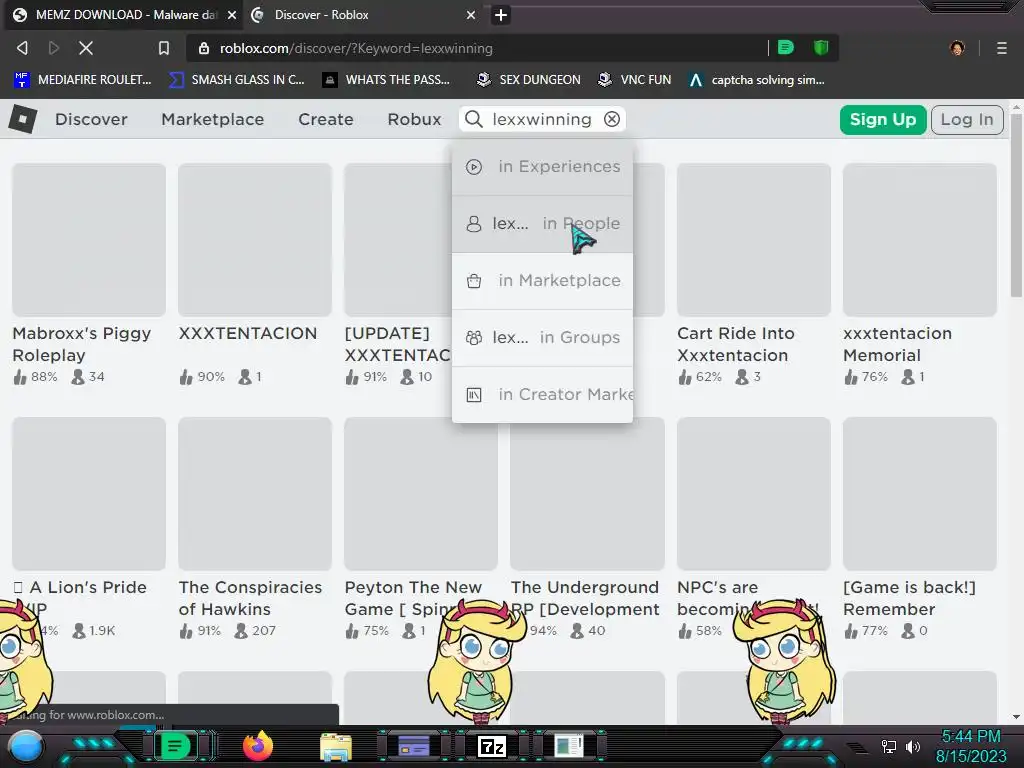This screenshot has width=1024, height=768.
Task: Click NPC's are becoming game title
Action: (x=718, y=598)
